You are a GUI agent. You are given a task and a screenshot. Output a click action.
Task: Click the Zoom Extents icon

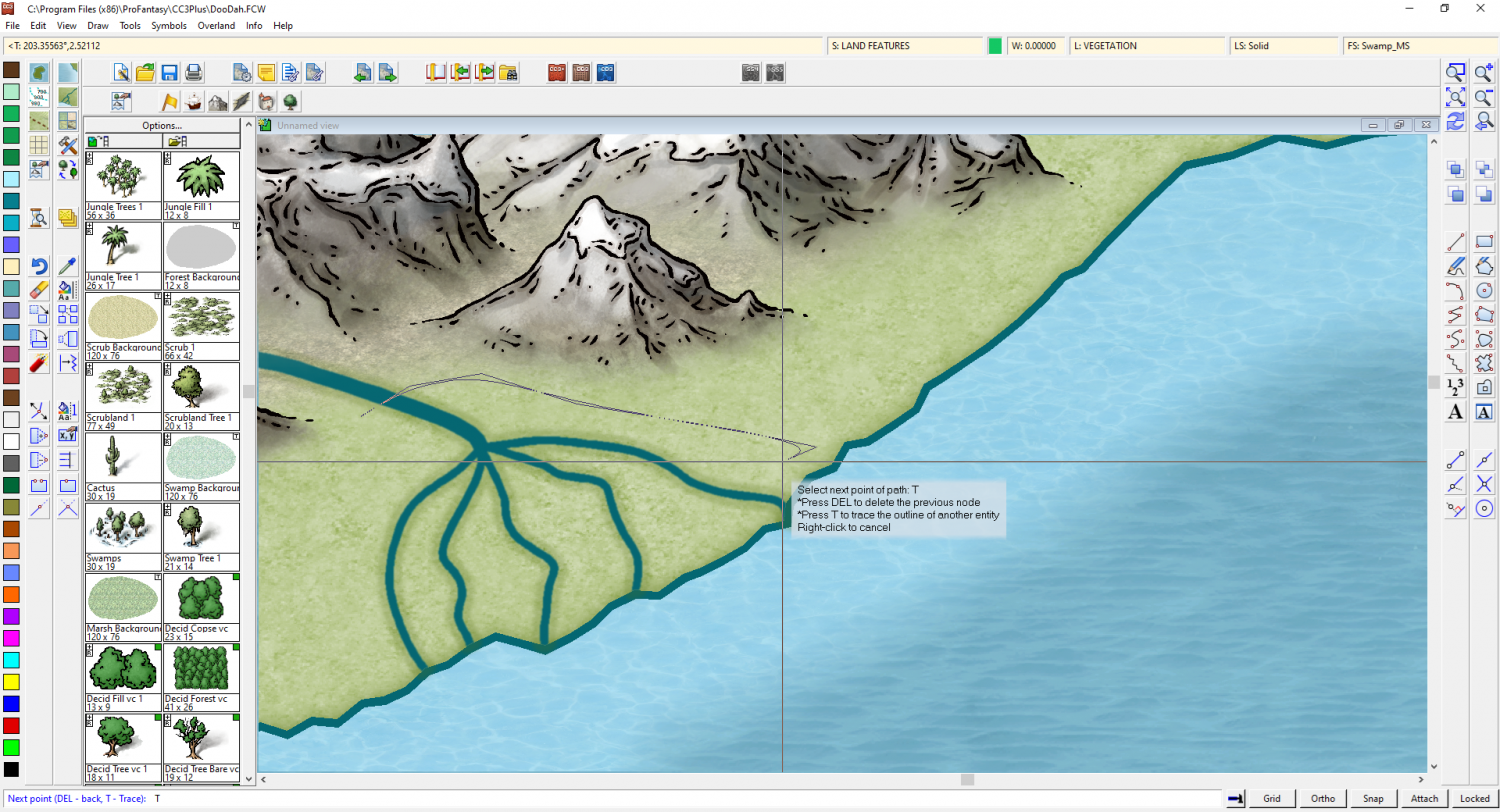[1456, 97]
